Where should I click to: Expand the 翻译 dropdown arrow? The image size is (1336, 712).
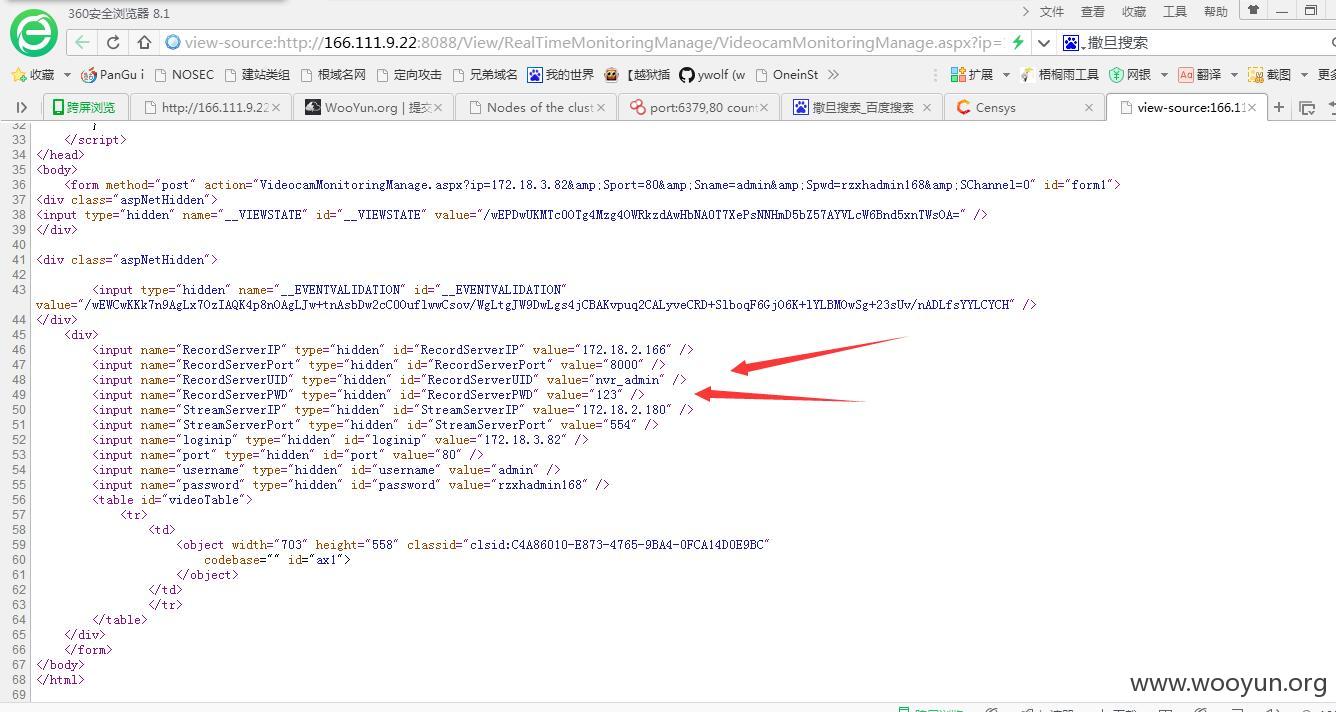pos(1234,75)
